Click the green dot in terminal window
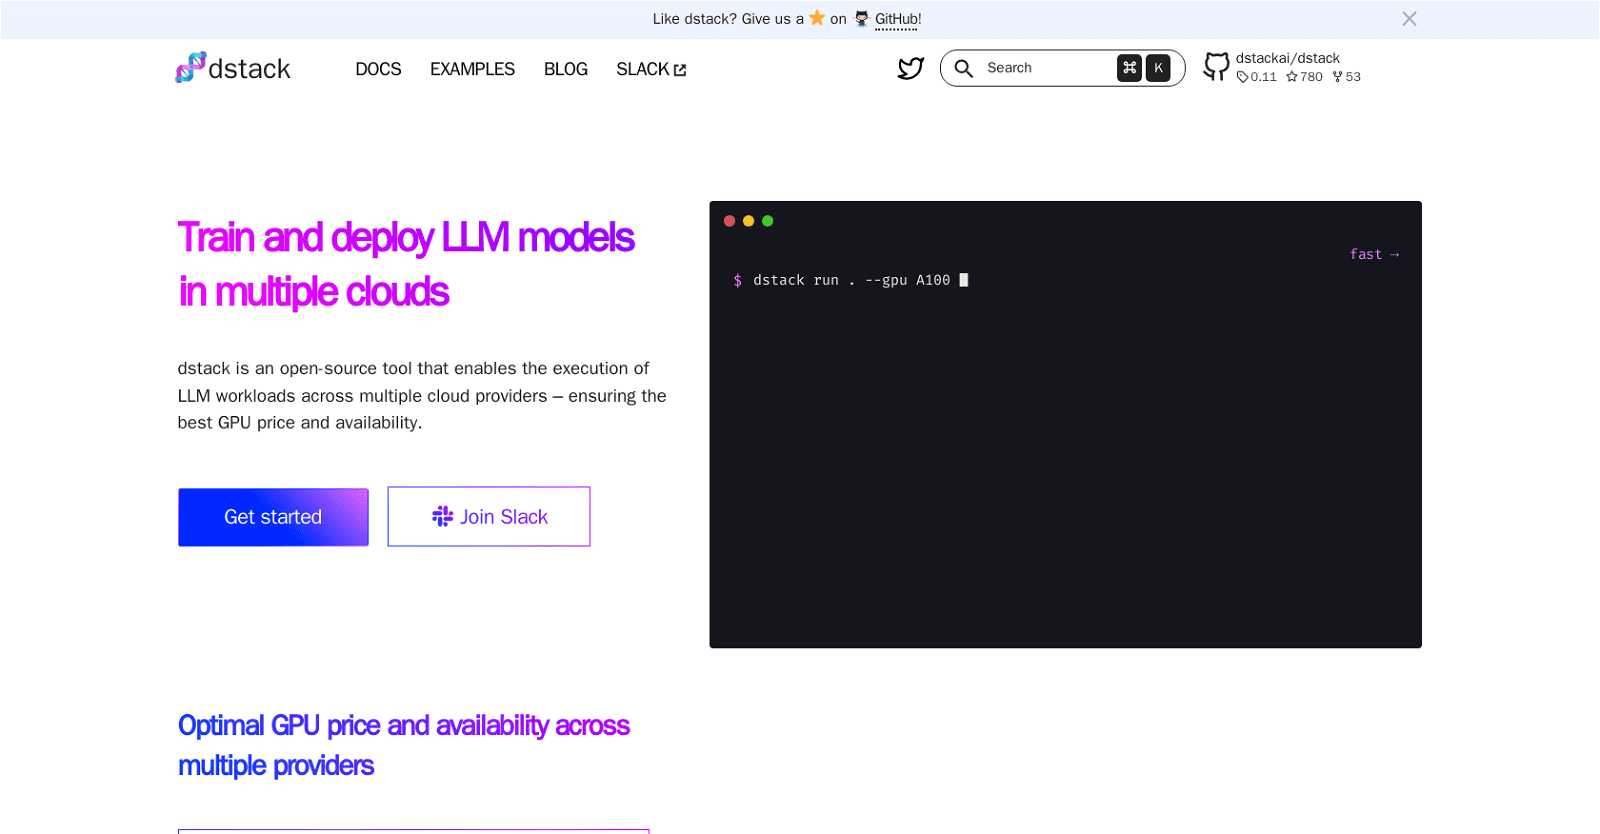 tap(767, 221)
